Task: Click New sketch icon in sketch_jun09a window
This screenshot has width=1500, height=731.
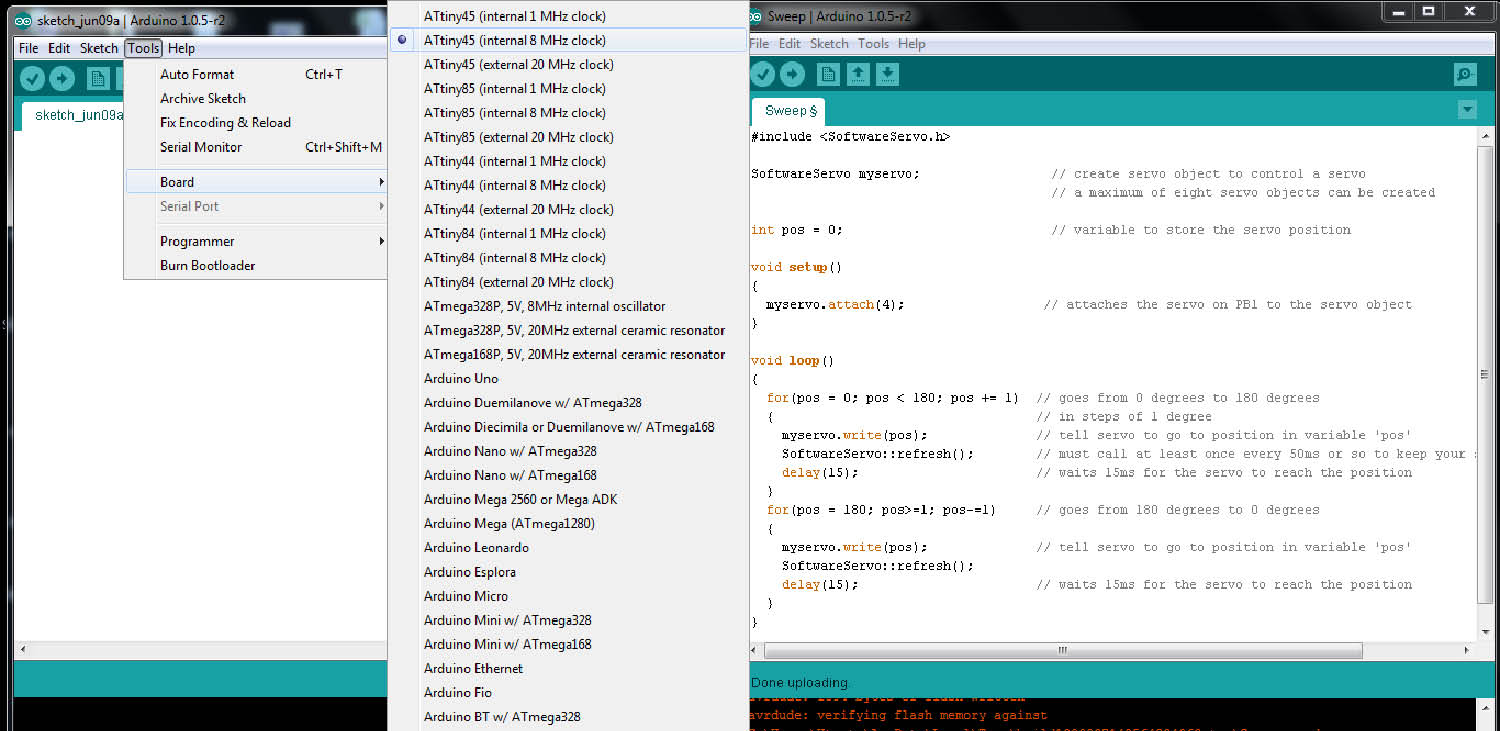Action: click(x=98, y=78)
